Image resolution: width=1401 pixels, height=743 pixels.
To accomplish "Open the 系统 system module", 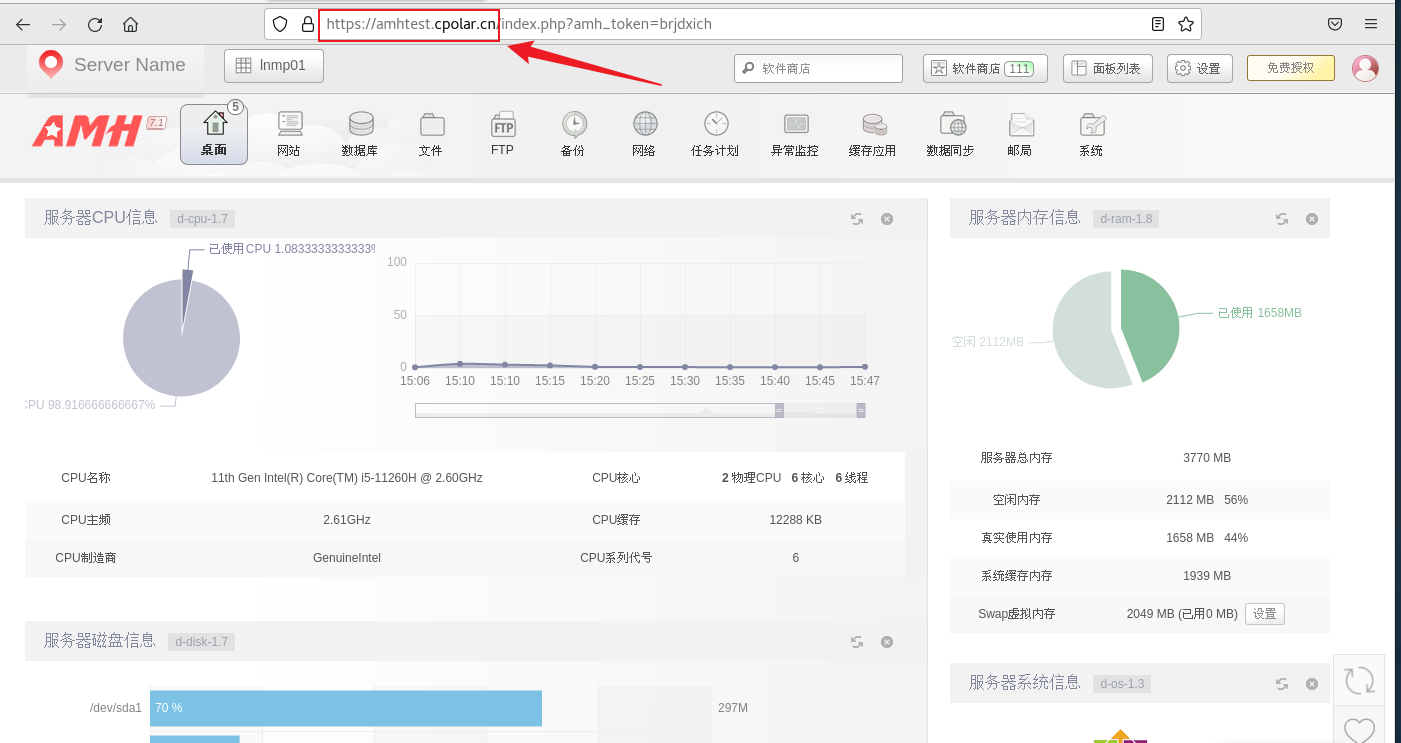I will [x=1091, y=134].
